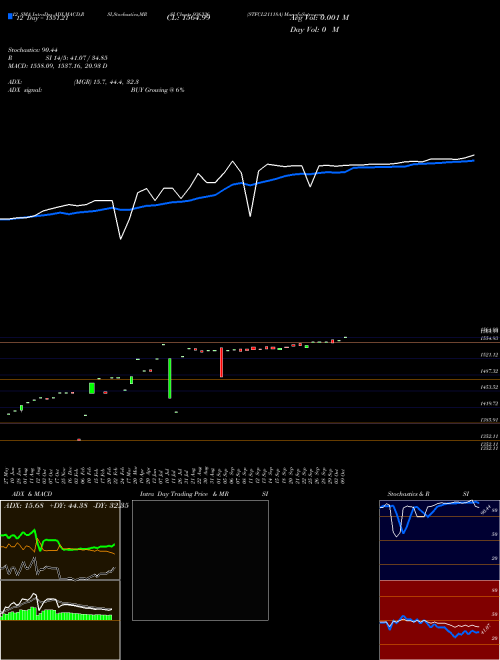Click the '(MGR) 15.7, 44.4, 32.3' ADX values
Image resolution: width=500 pixels, height=660 pixels.
[x=106, y=82]
